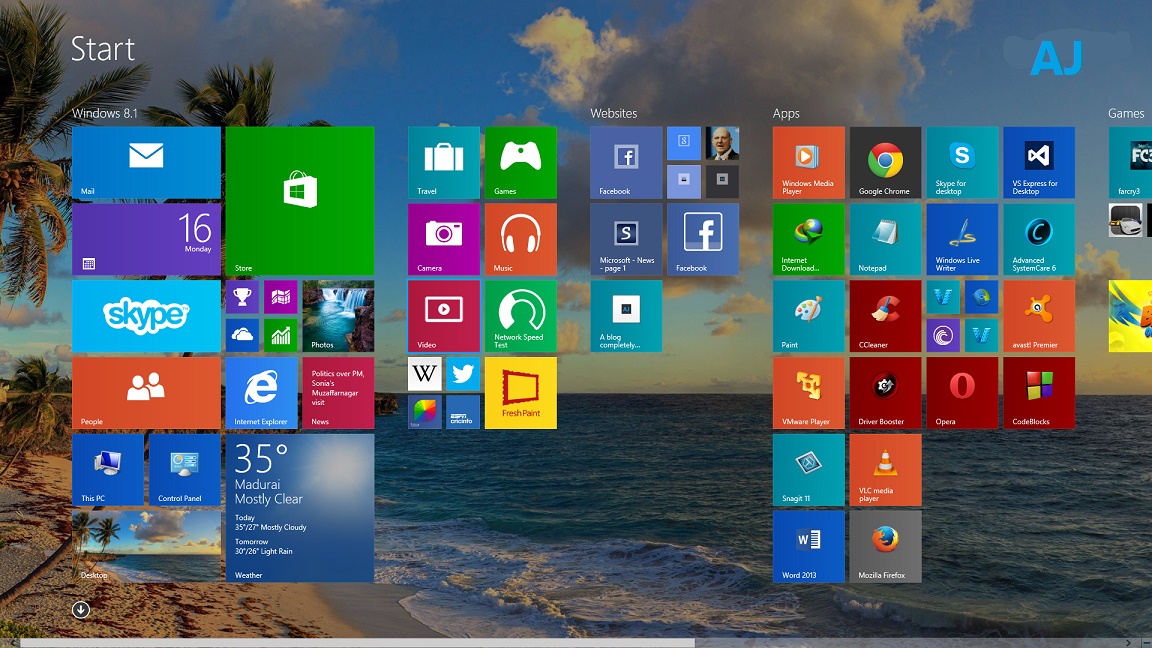Open the Store tile
This screenshot has width=1152, height=648.
click(300, 201)
